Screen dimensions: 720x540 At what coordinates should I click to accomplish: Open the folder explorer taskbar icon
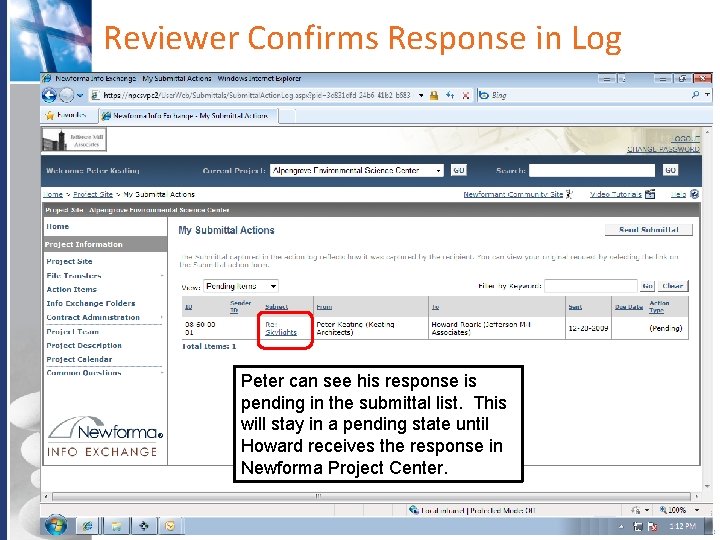pos(116,526)
